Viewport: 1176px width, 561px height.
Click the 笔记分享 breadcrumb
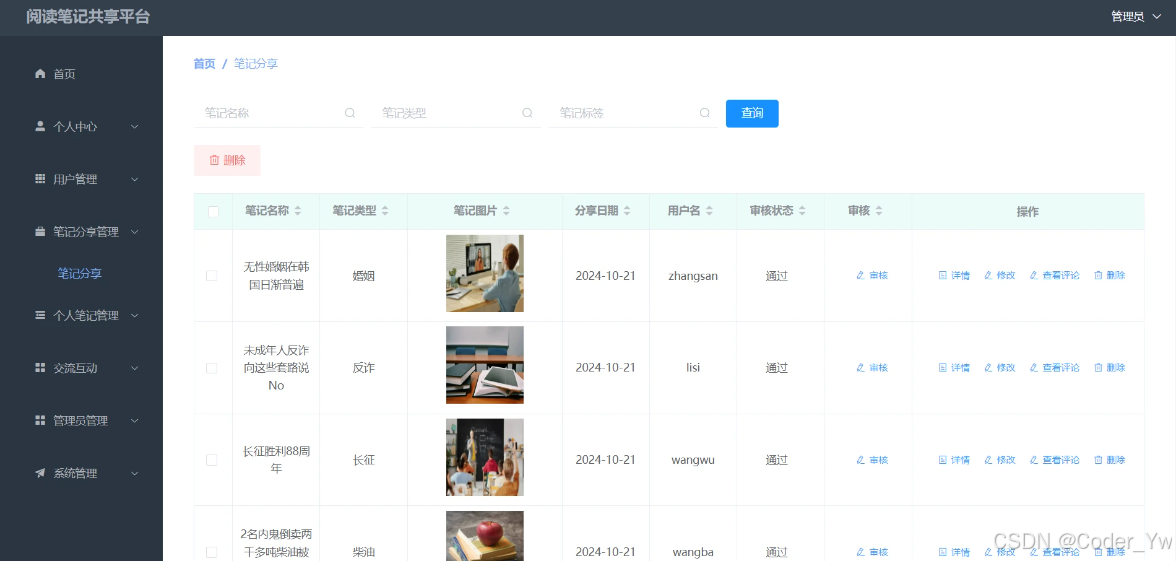[x=256, y=64]
